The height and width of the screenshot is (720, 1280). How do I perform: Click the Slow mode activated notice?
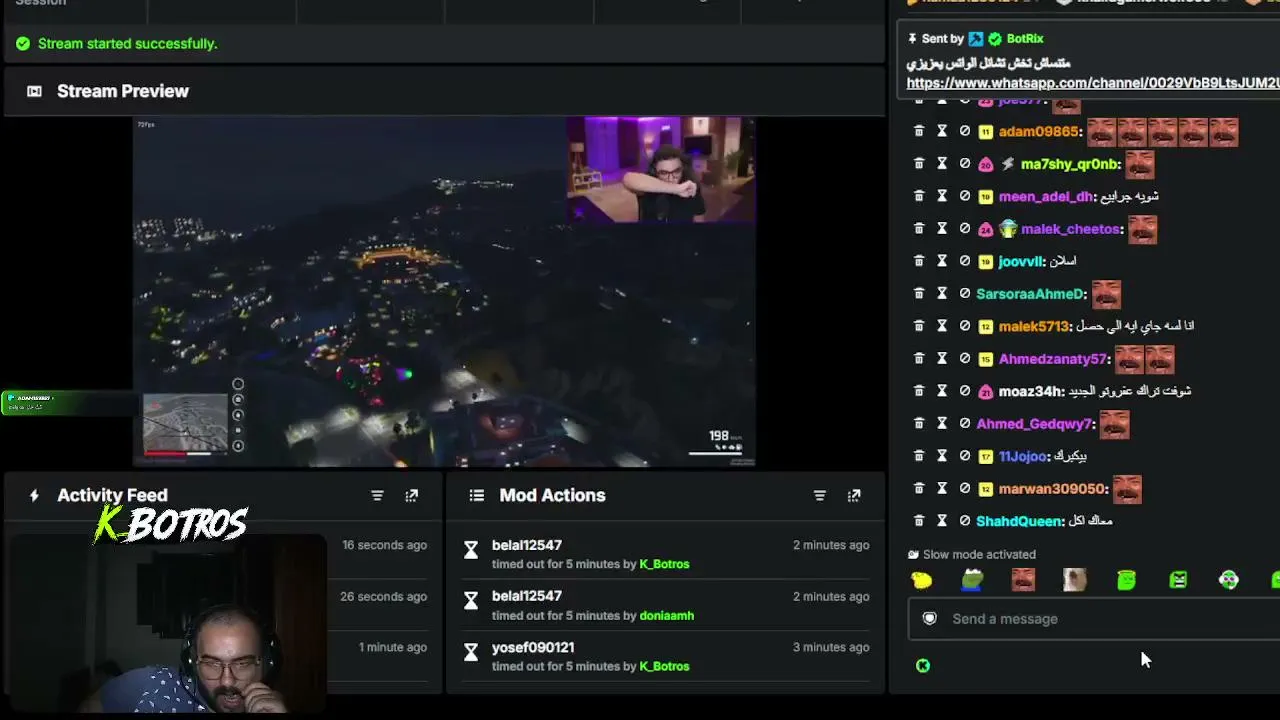[971, 555]
